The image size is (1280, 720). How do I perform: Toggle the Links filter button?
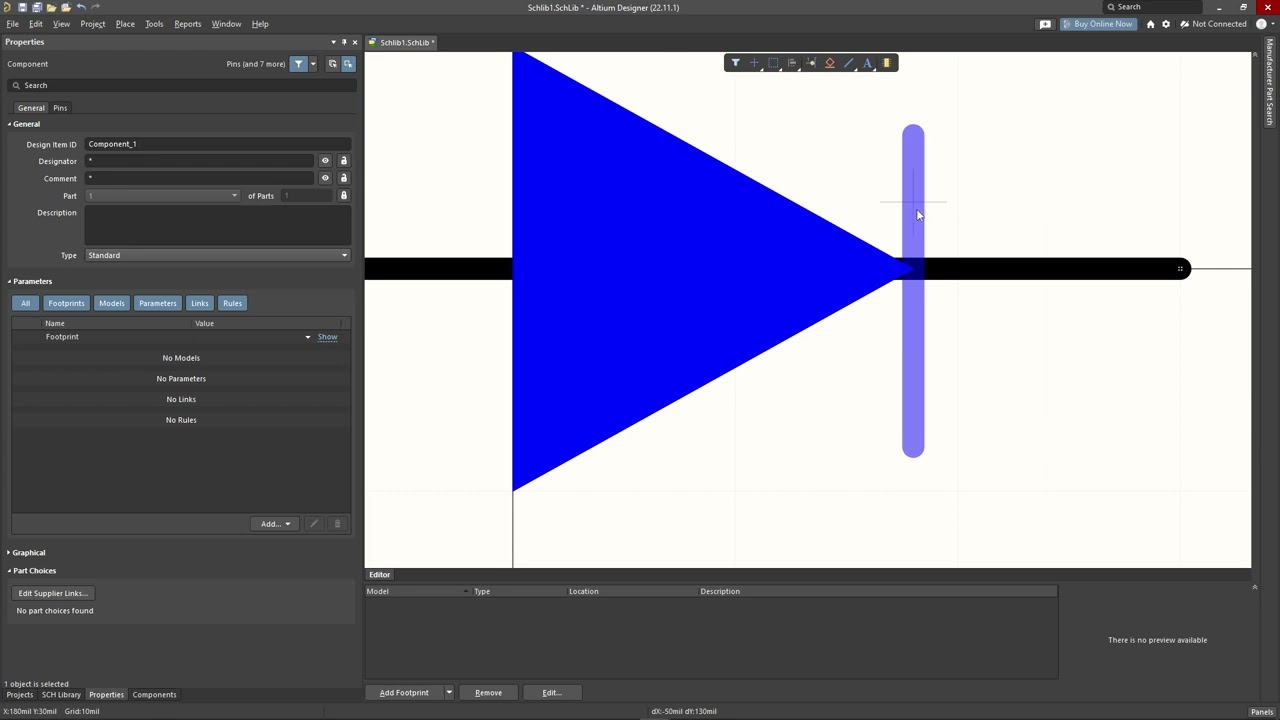pos(200,303)
